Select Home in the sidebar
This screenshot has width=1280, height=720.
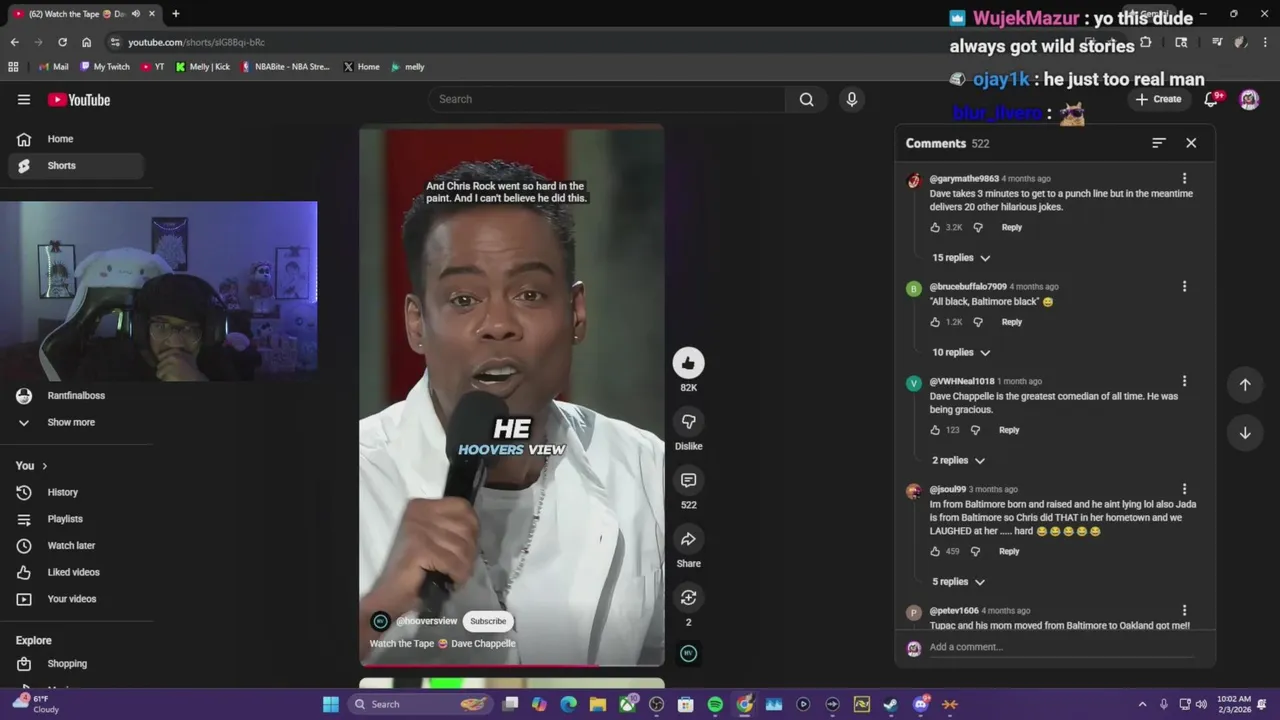(77, 139)
